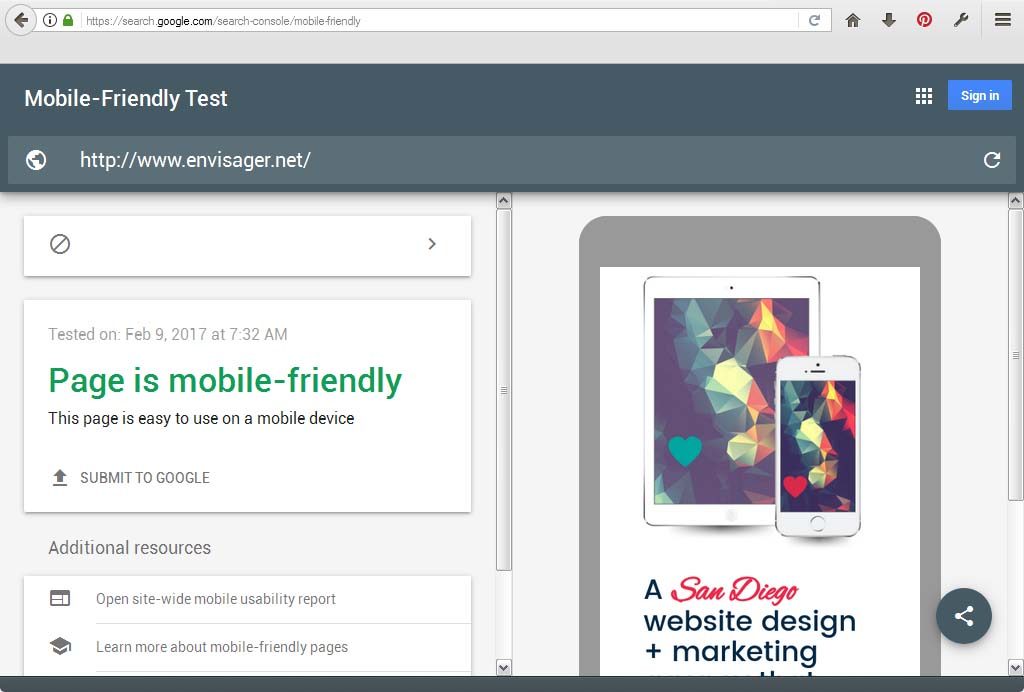Click the left panel scroll up arrow

(x=504, y=200)
